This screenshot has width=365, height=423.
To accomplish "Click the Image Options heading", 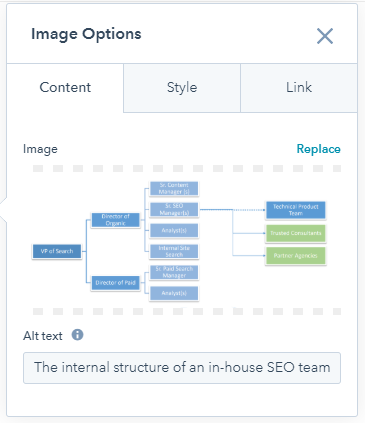I will 86,34.
